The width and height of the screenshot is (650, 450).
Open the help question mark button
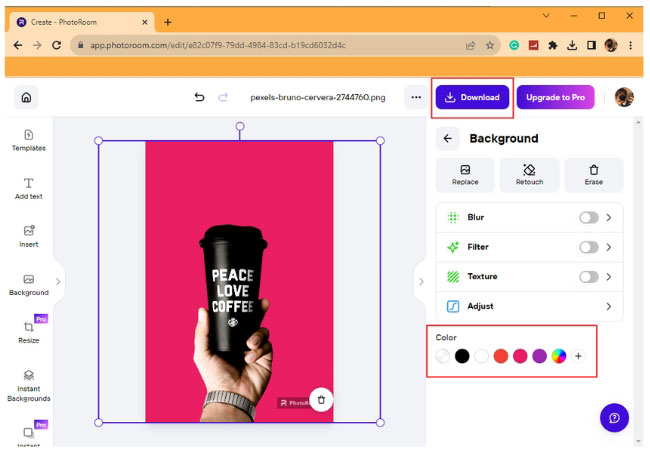[x=614, y=418]
